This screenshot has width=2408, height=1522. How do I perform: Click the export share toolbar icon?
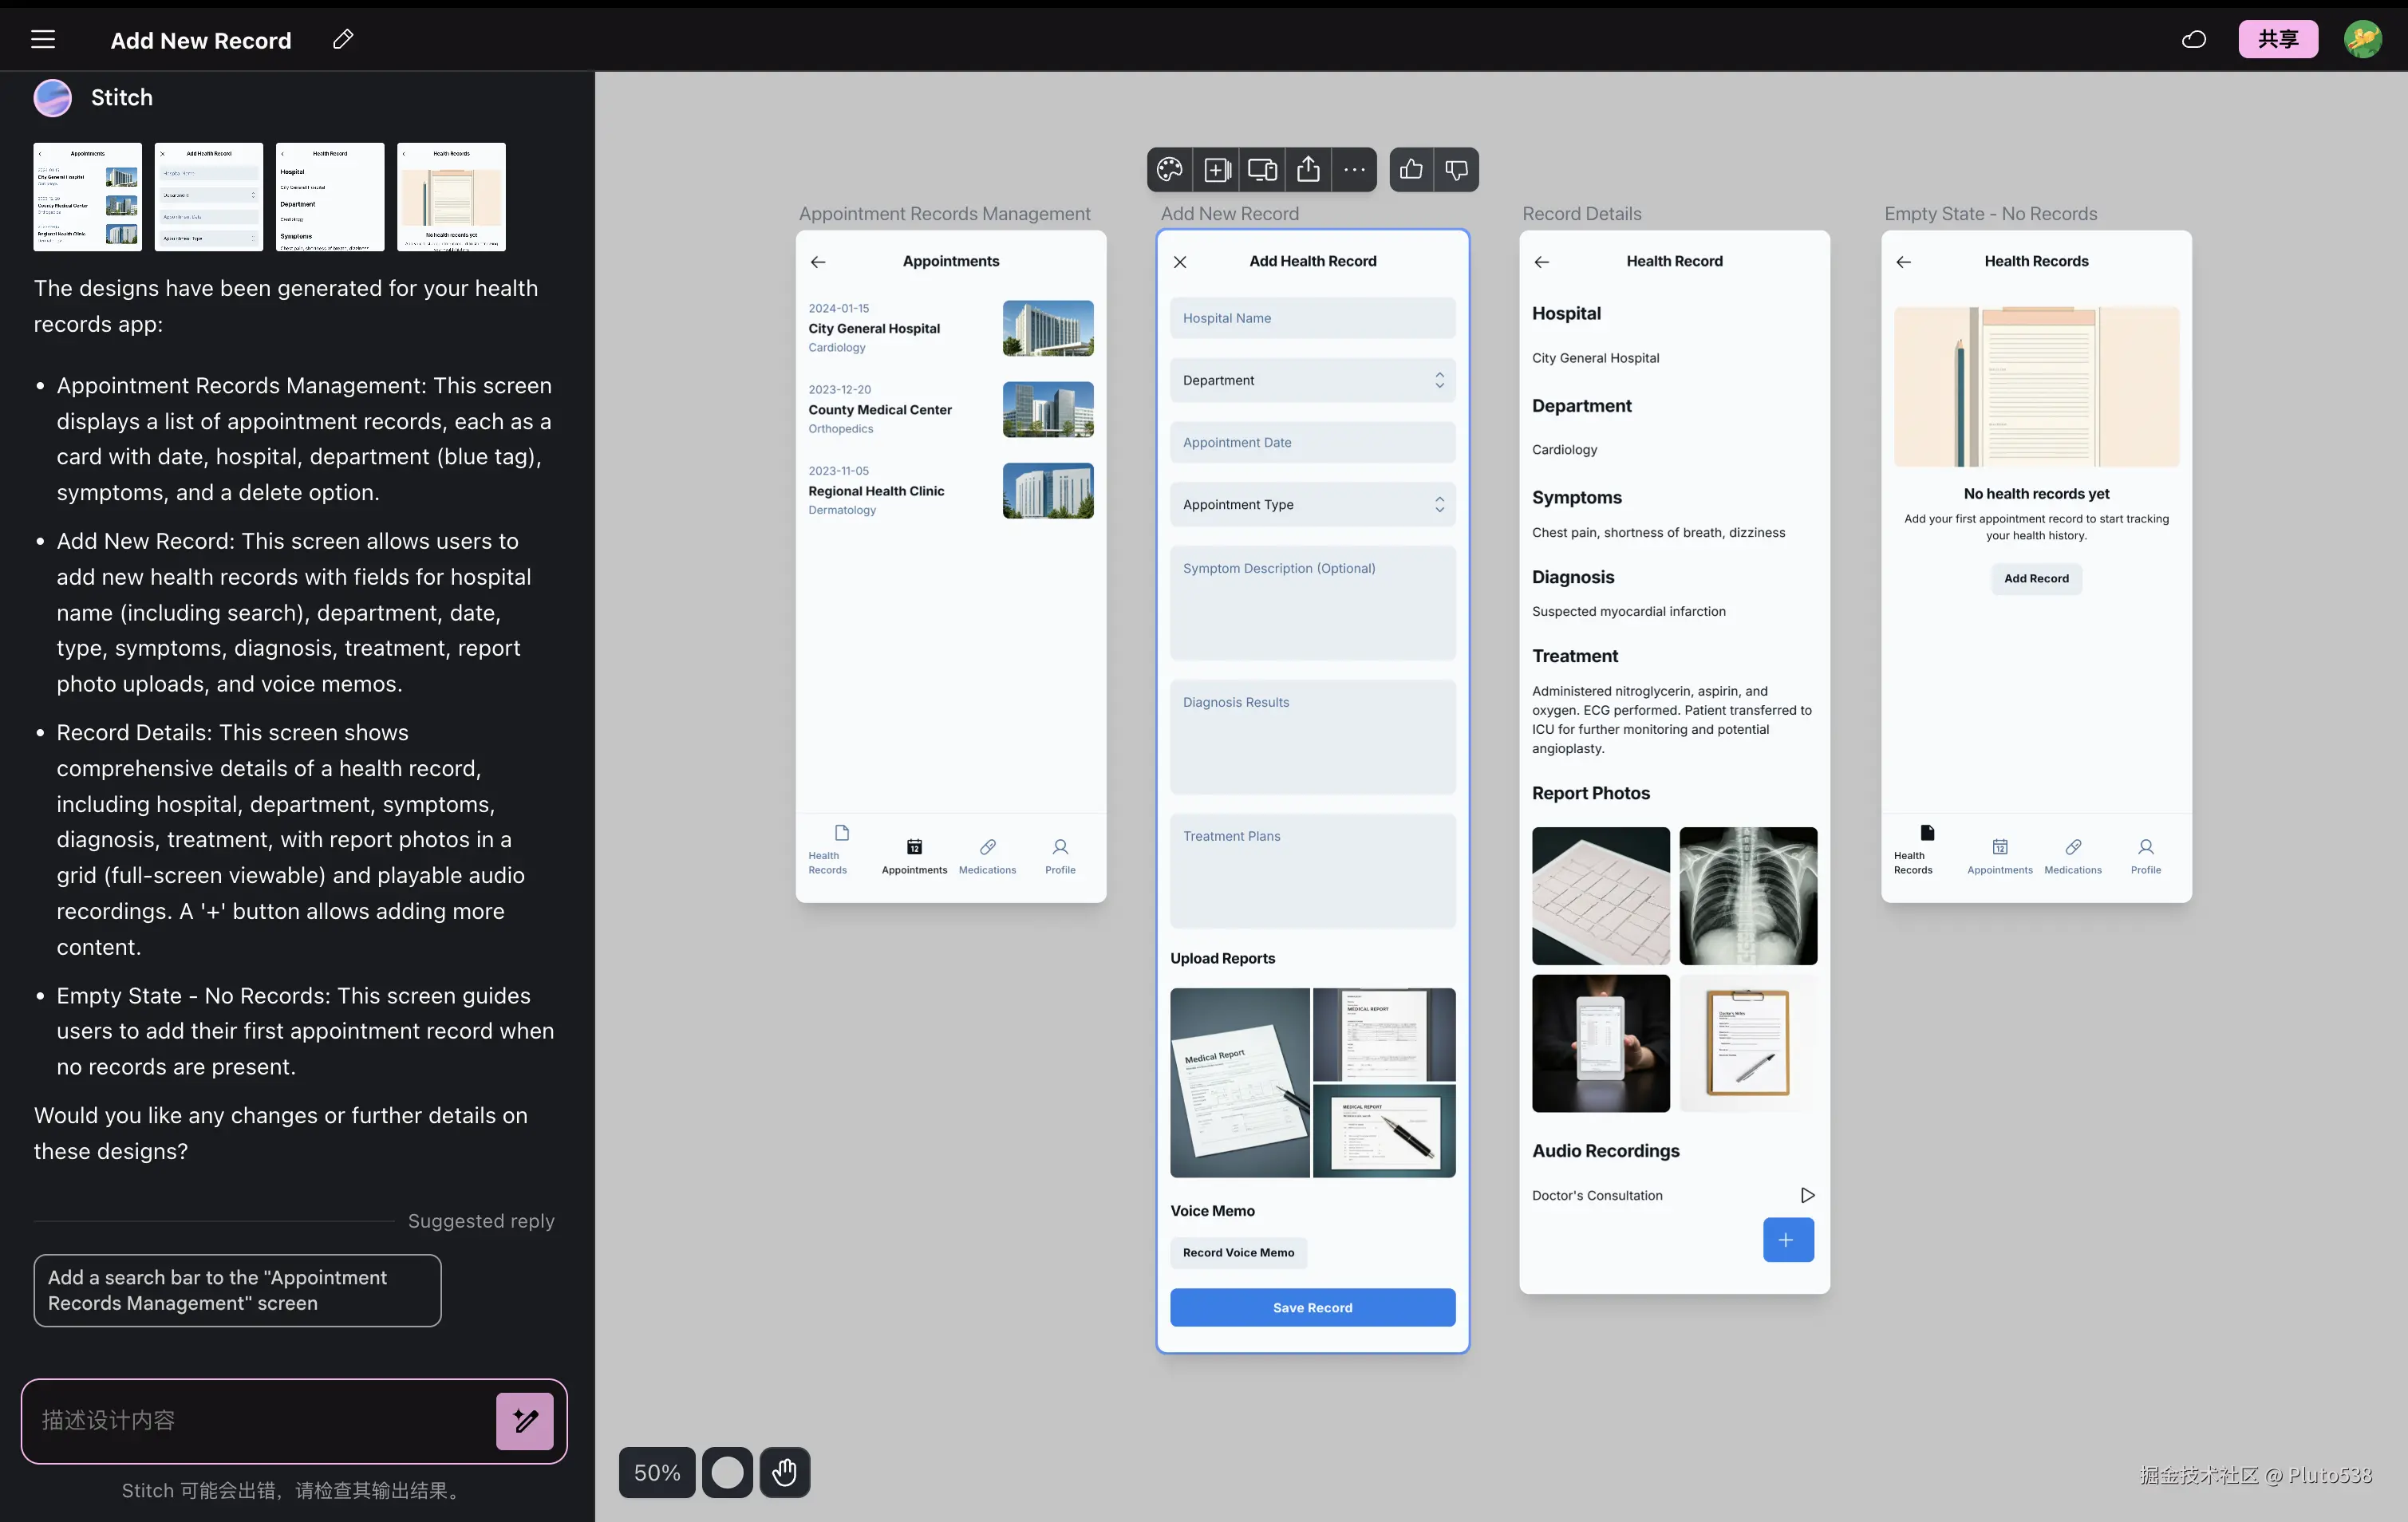click(x=1308, y=170)
